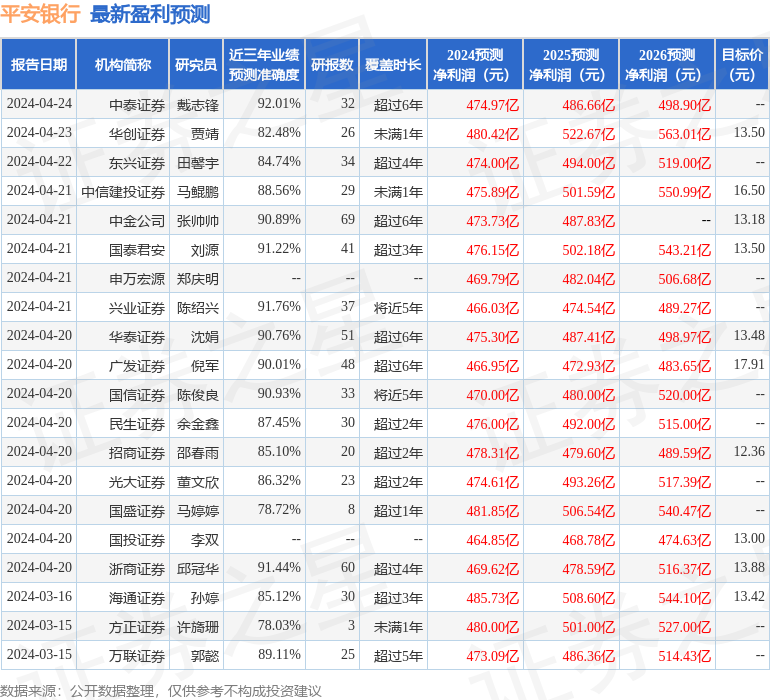Select researcher 倪军
The image size is (770, 700).
click(x=205, y=366)
